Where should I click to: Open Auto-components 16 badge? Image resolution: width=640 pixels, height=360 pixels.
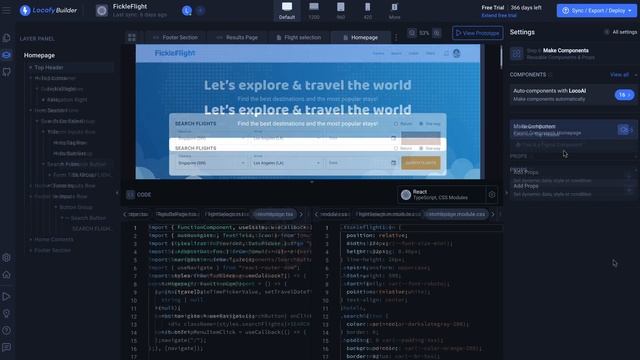click(624, 95)
